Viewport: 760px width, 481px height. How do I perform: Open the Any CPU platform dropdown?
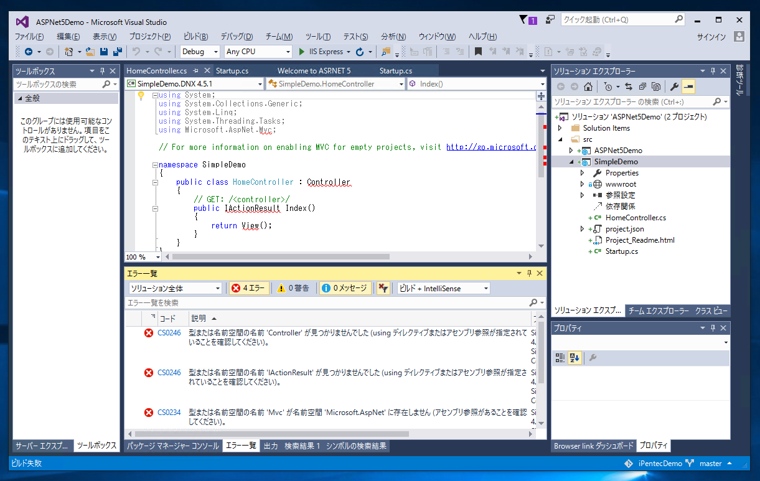[x=258, y=51]
